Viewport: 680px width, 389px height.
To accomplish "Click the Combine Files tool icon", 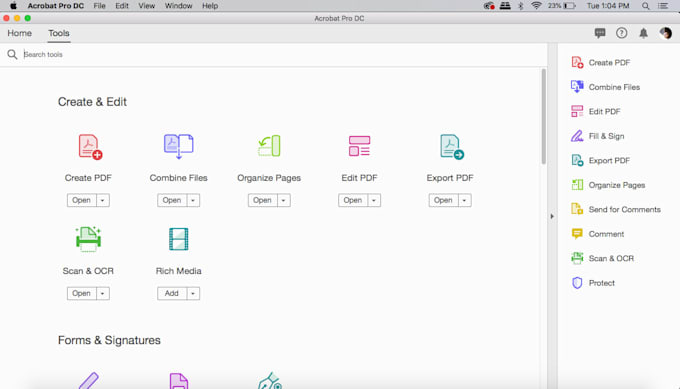I will pos(179,146).
